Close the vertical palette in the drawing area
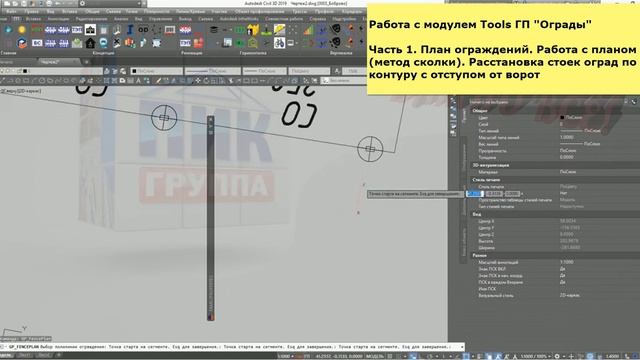 [211, 120]
